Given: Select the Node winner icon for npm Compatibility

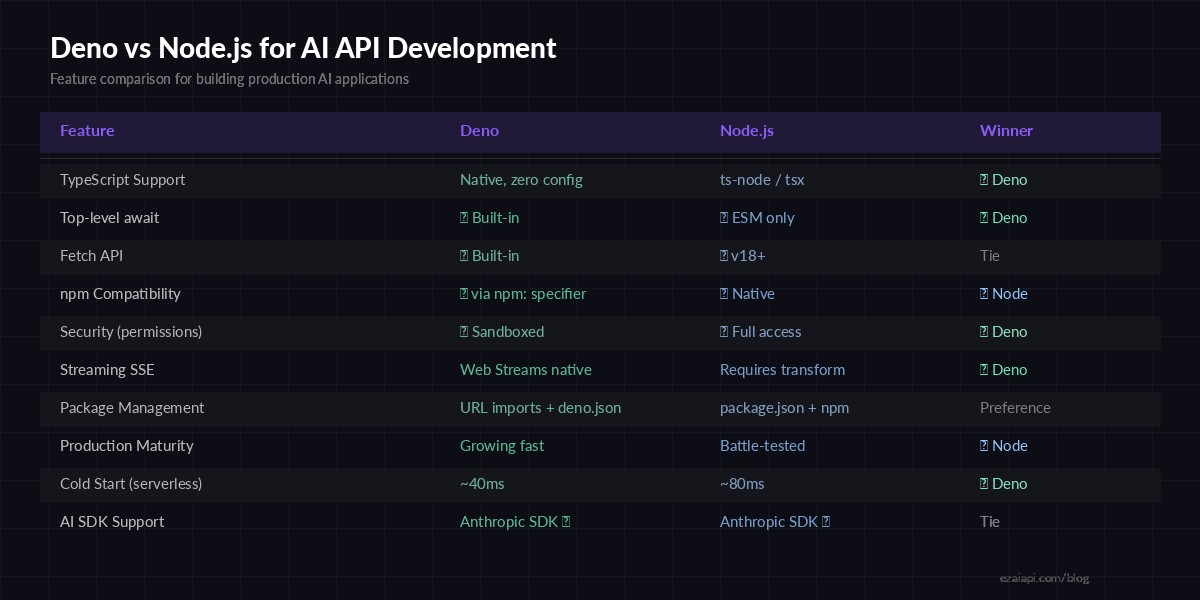Looking at the screenshot, I should coord(985,293).
